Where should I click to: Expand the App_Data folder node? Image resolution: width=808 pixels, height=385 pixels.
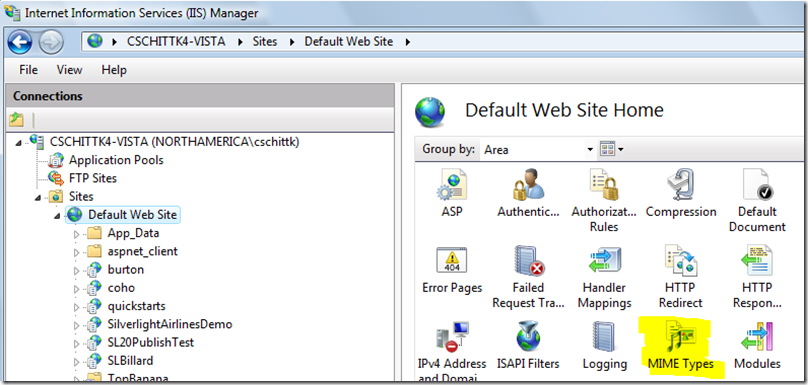coord(77,234)
